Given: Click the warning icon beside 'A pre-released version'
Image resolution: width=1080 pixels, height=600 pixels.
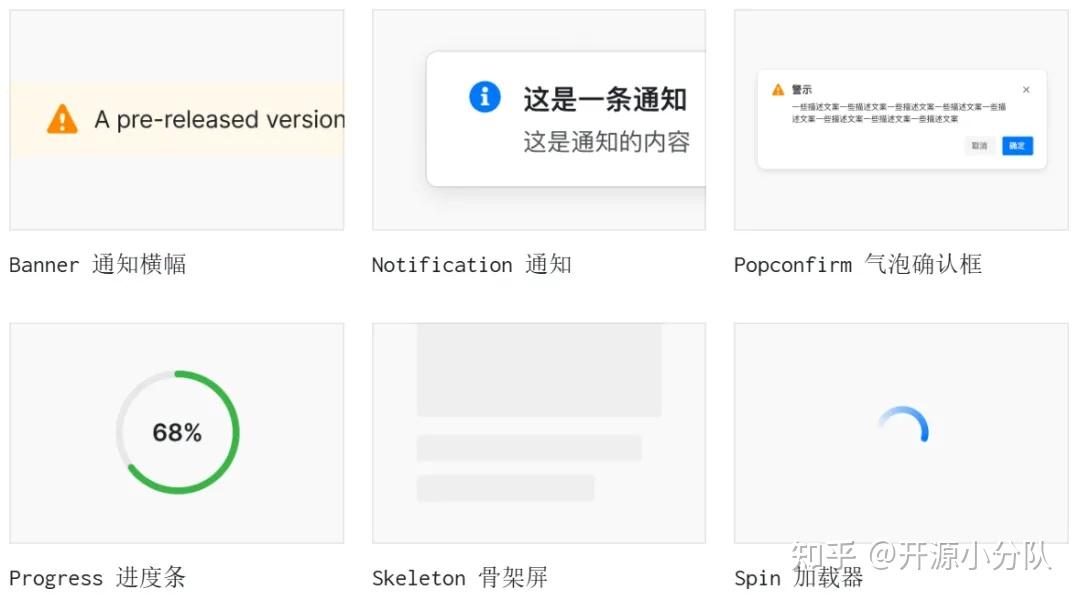Looking at the screenshot, I should pyautogui.click(x=61, y=119).
